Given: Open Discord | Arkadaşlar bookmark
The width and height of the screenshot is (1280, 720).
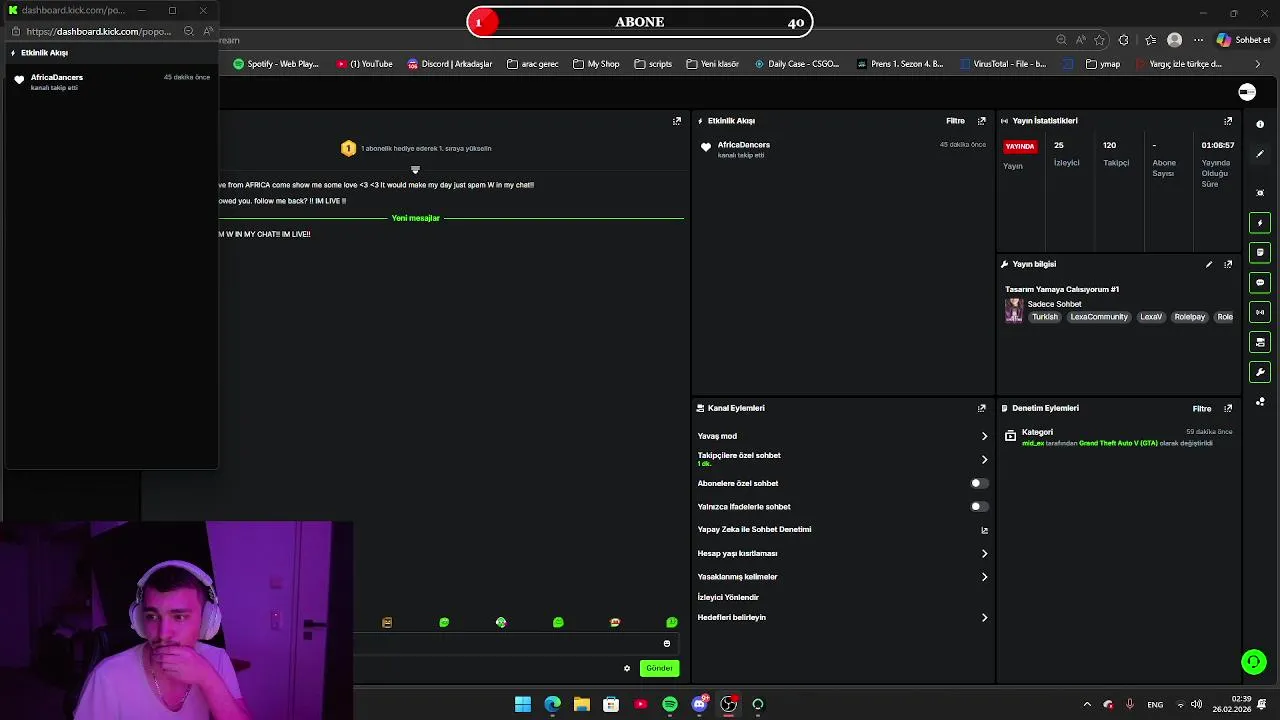Looking at the screenshot, I should [x=450, y=64].
